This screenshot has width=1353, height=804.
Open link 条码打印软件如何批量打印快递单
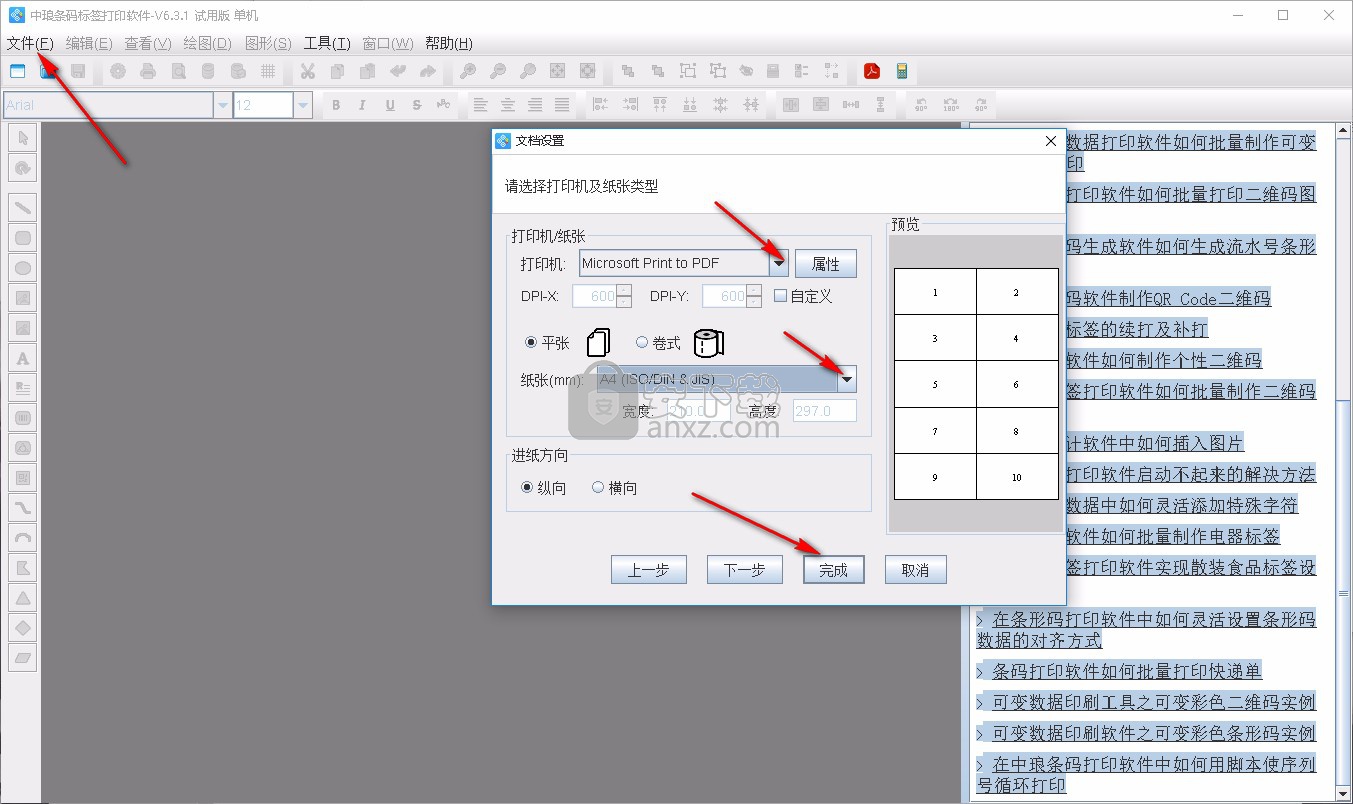tap(1127, 671)
